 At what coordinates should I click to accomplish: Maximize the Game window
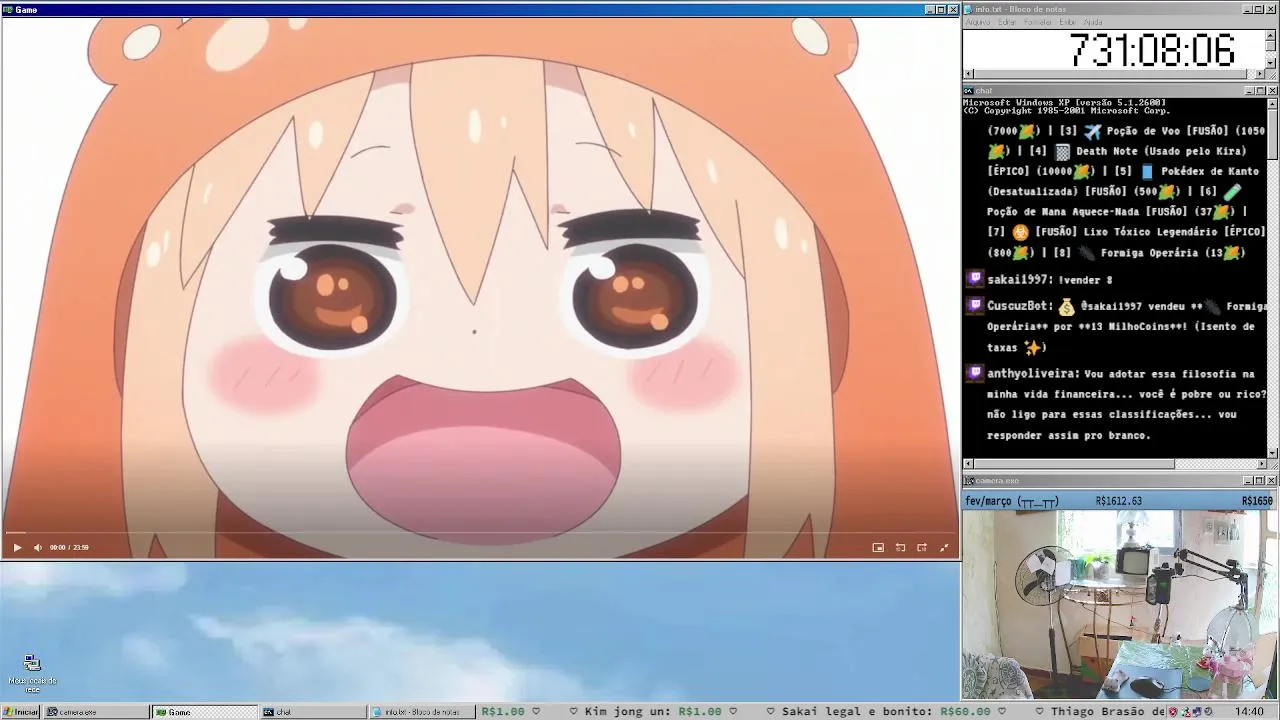click(x=941, y=9)
